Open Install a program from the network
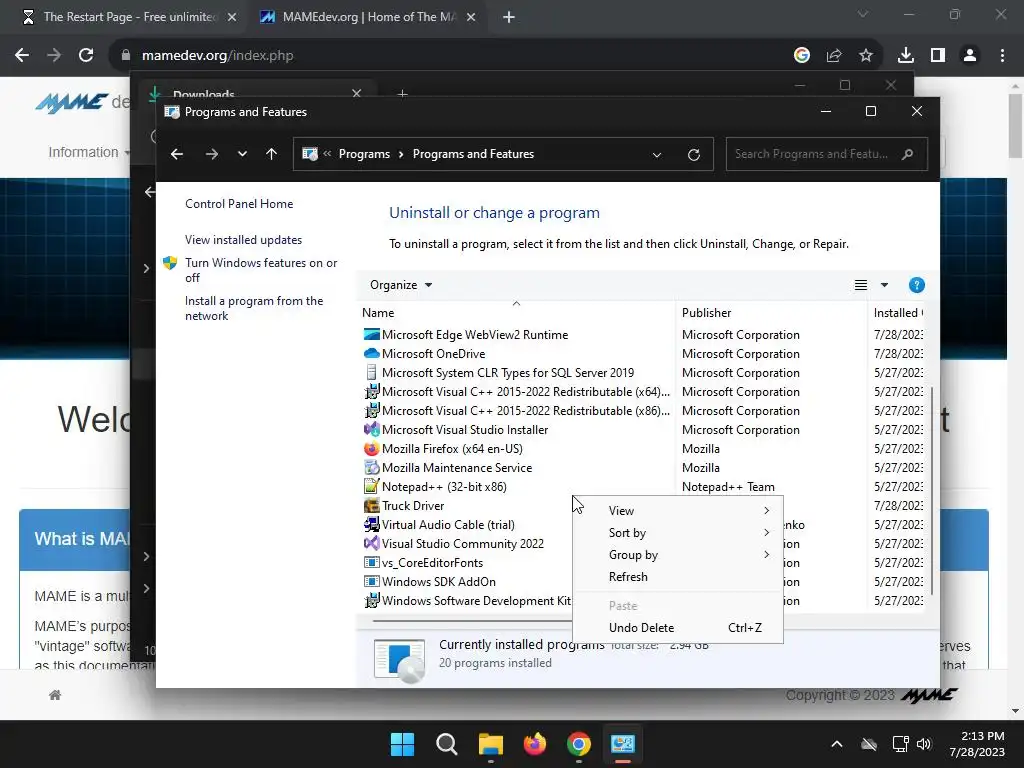 pyautogui.click(x=254, y=308)
